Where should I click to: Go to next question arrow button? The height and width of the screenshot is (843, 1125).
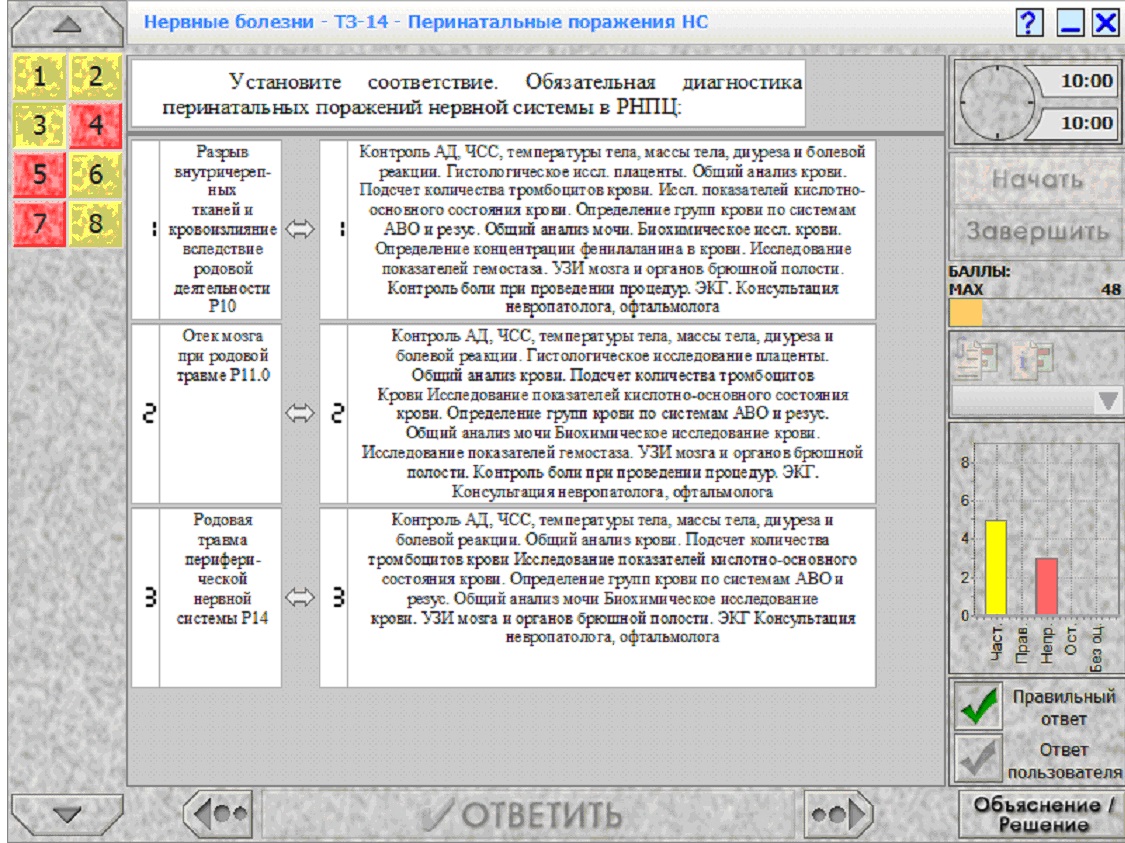[838, 814]
